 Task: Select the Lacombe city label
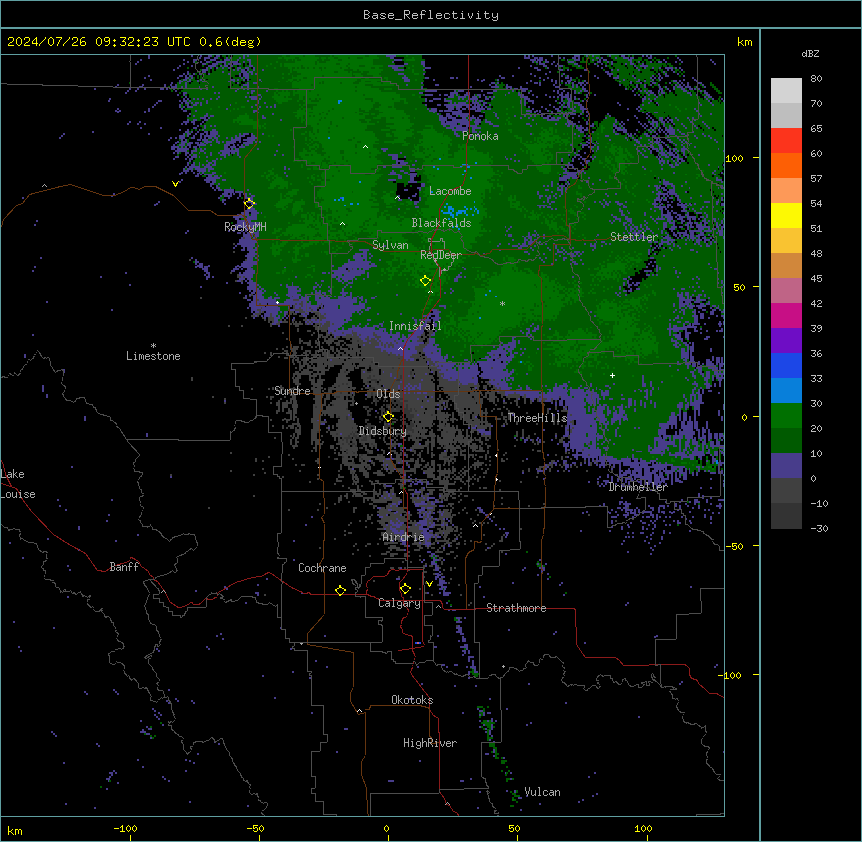coord(450,191)
